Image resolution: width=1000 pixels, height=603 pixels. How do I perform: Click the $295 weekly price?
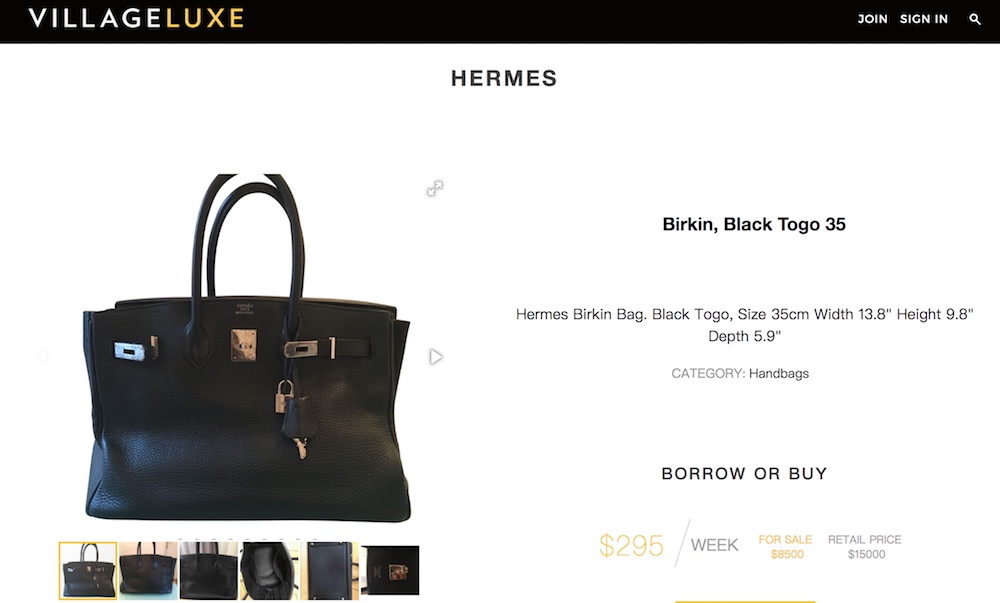point(631,546)
